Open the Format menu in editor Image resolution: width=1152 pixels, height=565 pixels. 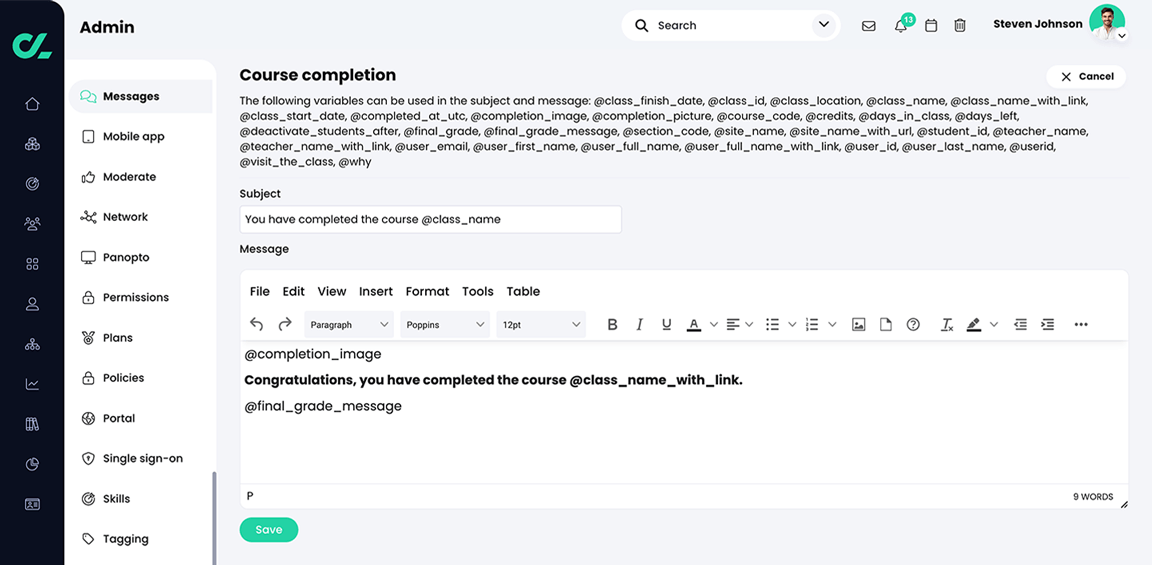(x=428, y=292)
